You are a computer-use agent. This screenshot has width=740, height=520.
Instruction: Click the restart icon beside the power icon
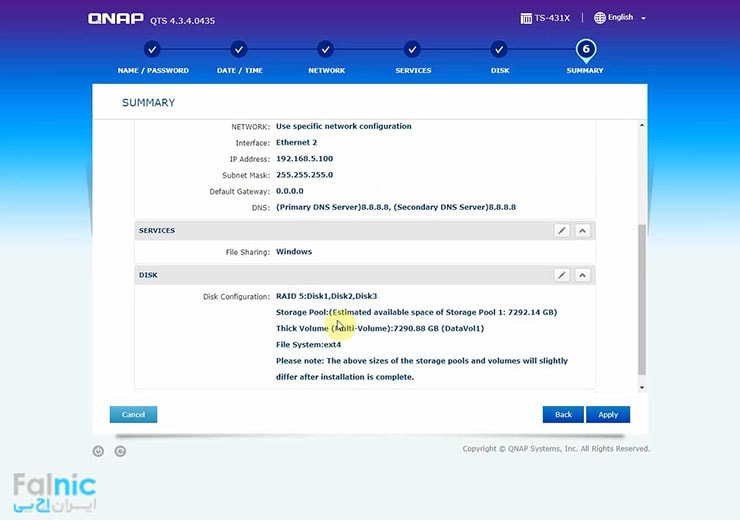[120, 451]
